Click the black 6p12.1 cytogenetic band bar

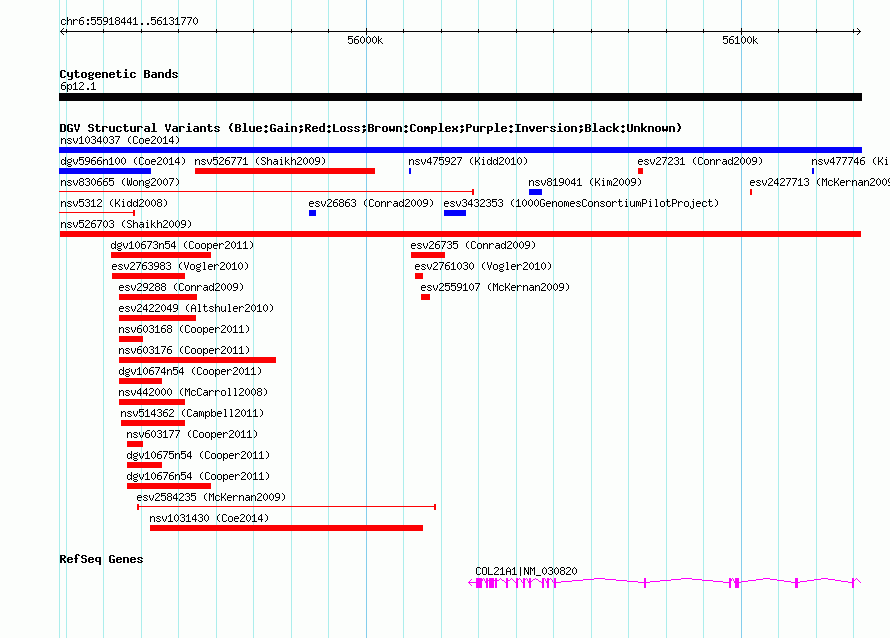460,97
